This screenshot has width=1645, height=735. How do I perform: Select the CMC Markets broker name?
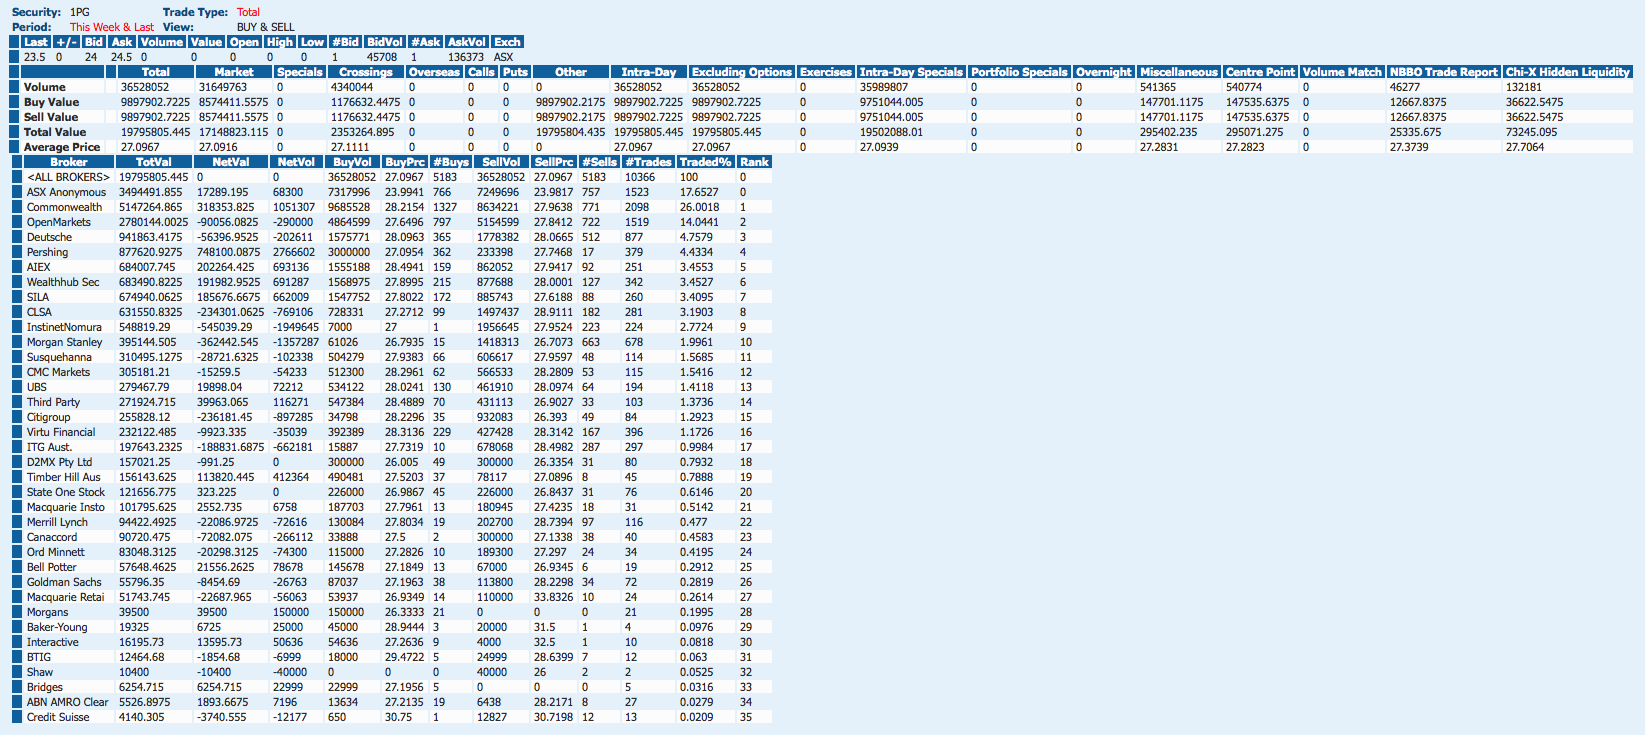coord(58,372)
